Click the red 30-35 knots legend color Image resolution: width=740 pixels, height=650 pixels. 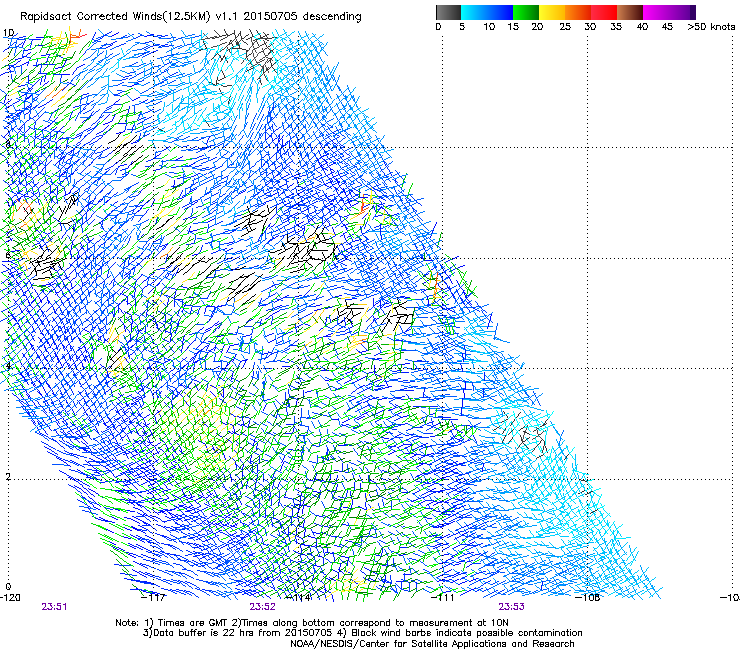click(604, 12)
